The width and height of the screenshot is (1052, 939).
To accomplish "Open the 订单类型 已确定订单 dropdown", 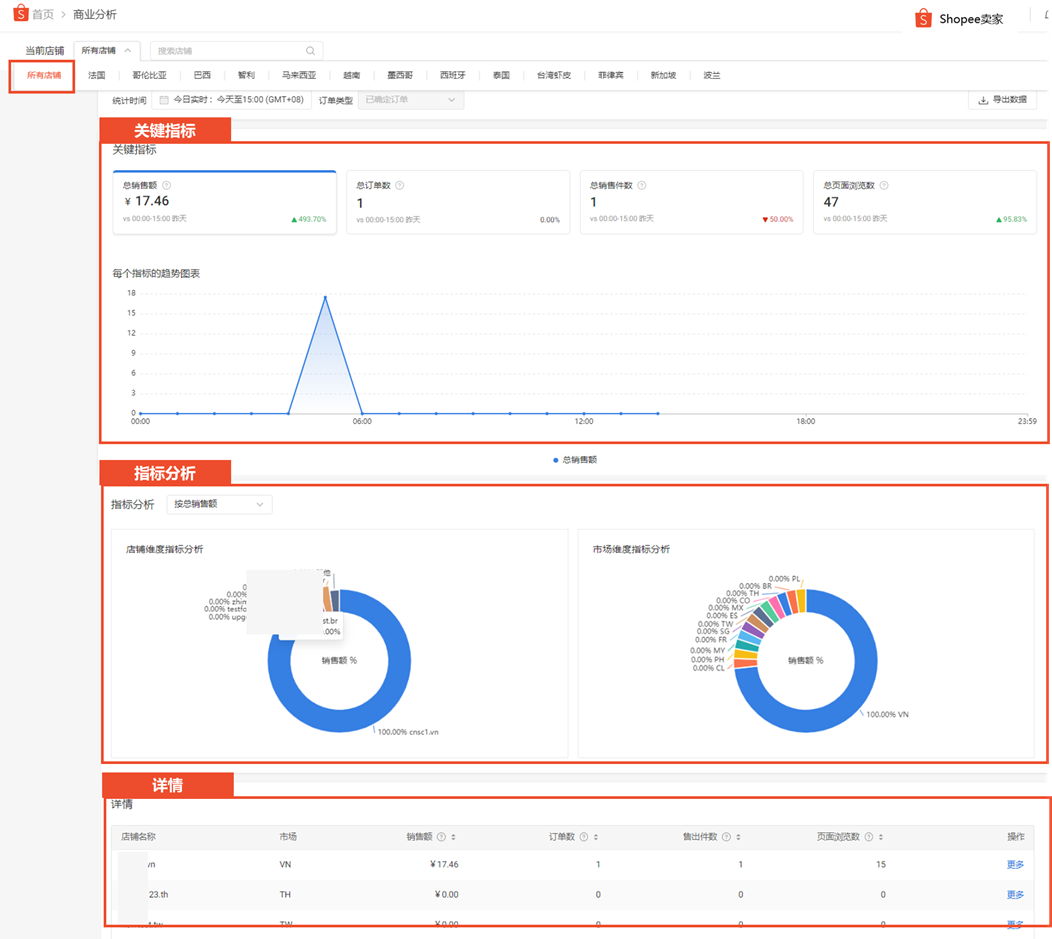I will click(x=410, y=100).
